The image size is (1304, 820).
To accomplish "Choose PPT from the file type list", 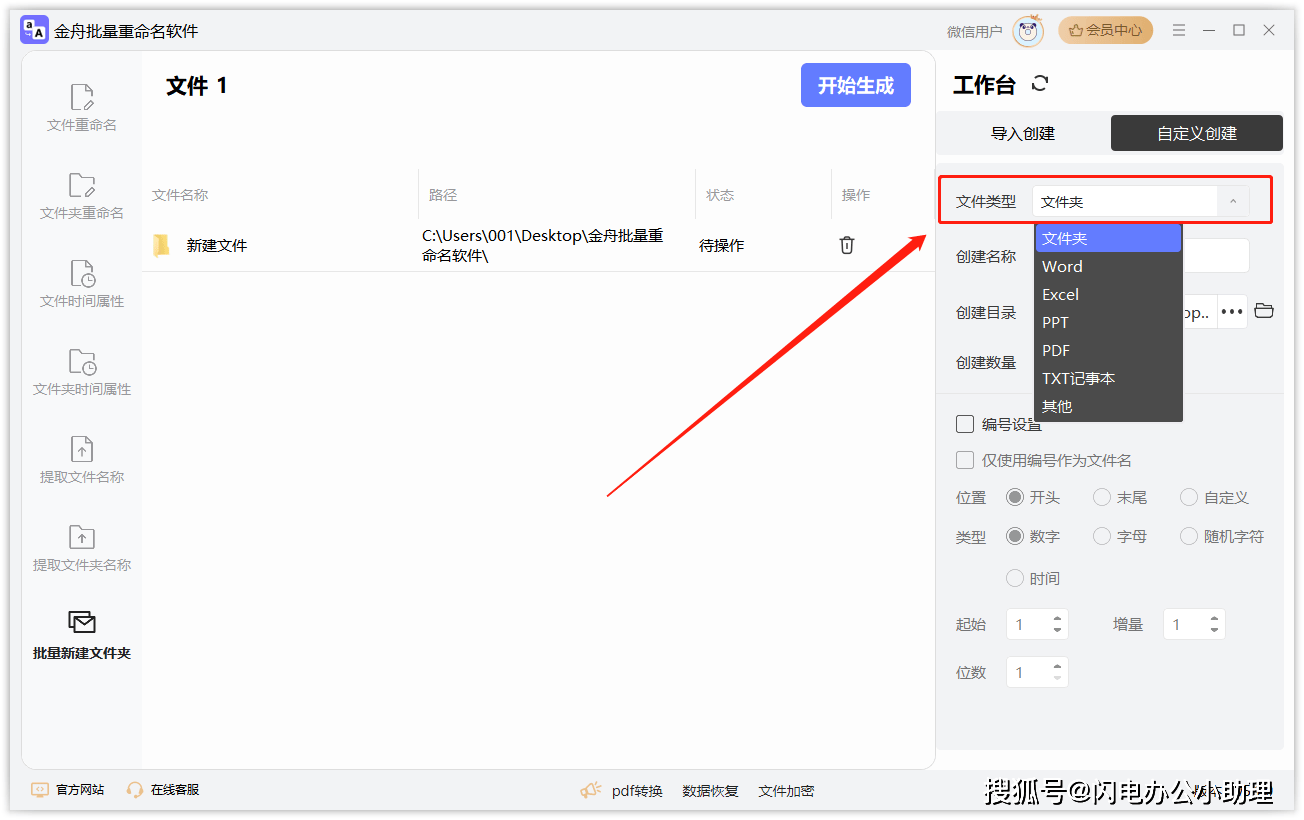I will click(x=1108, y=322).
